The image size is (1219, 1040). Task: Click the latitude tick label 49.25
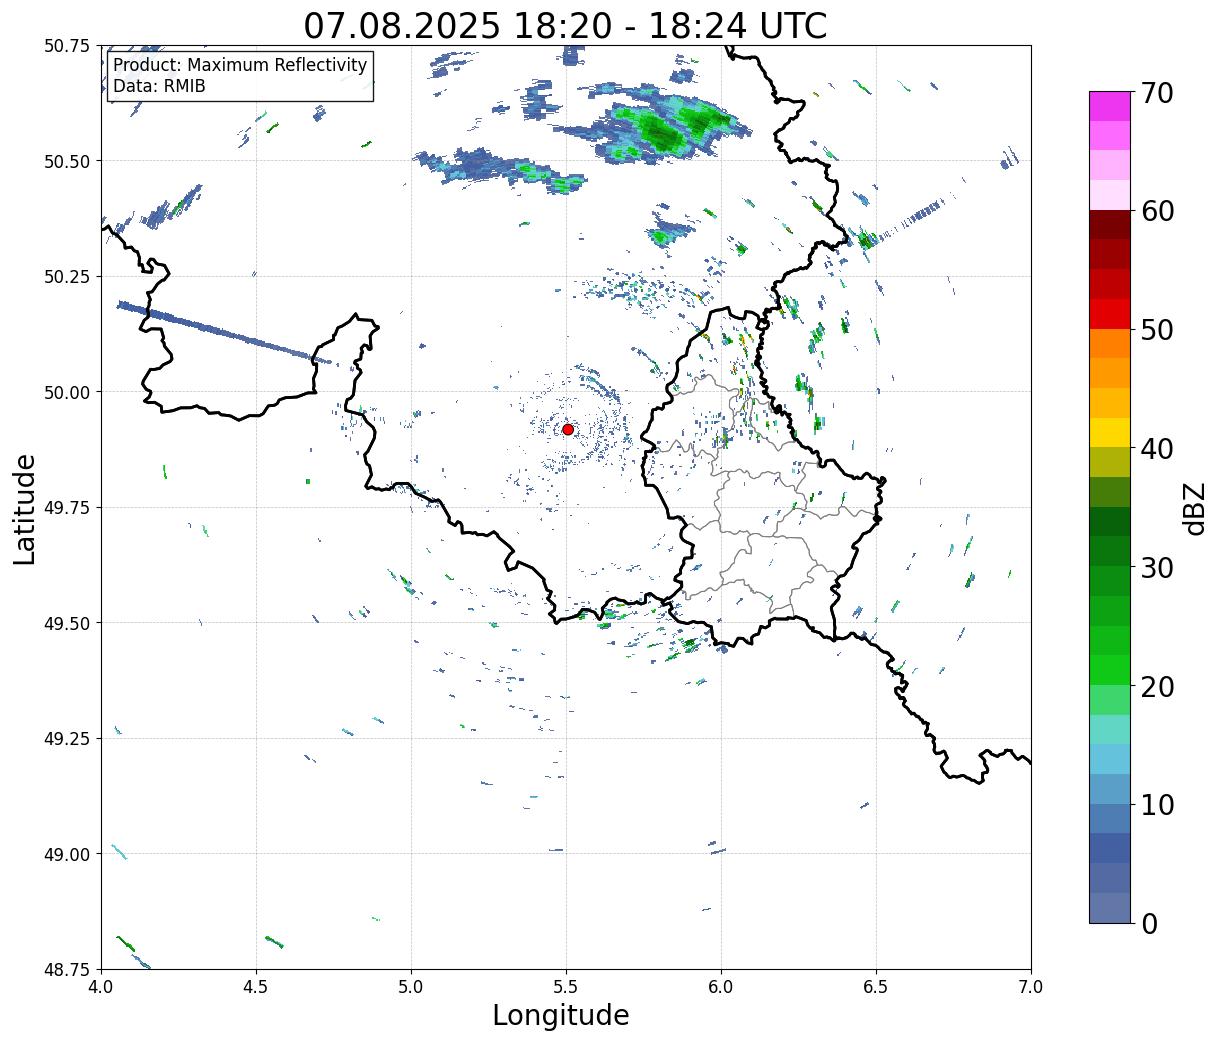(x=67, y=739)
